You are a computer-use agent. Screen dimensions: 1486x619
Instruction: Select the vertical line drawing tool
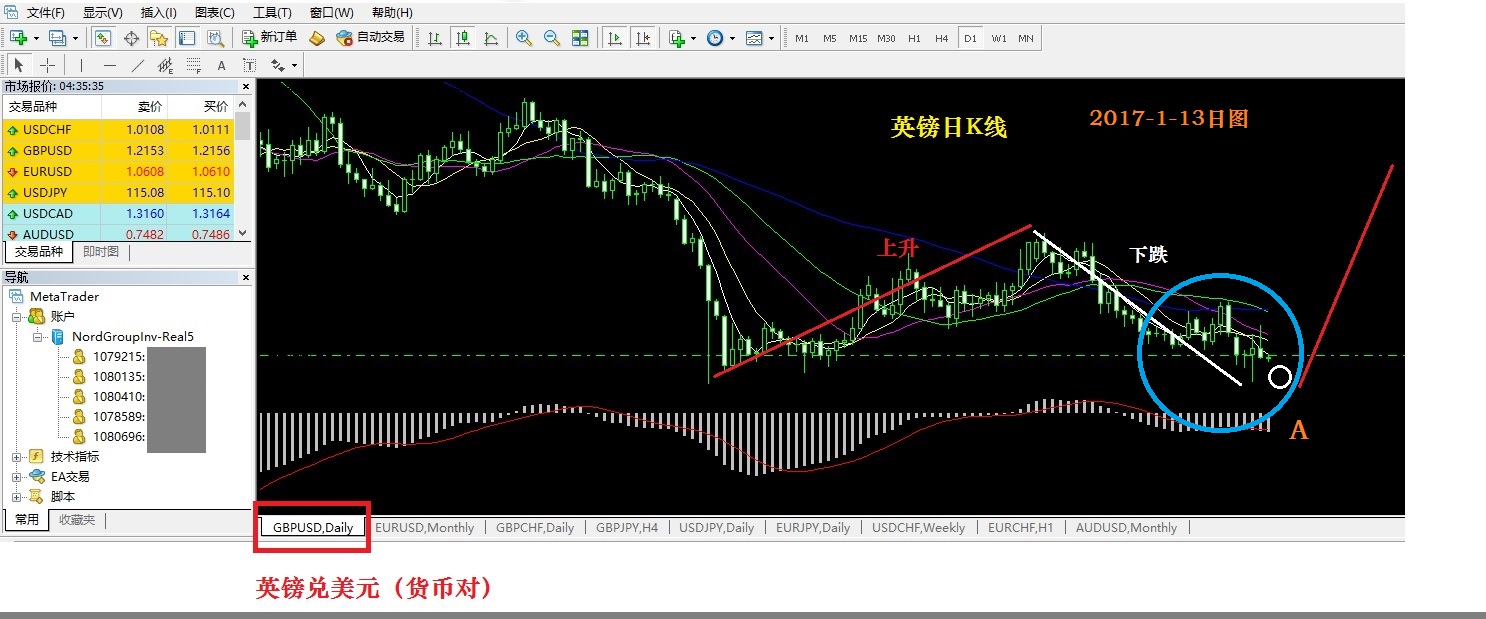82,65
